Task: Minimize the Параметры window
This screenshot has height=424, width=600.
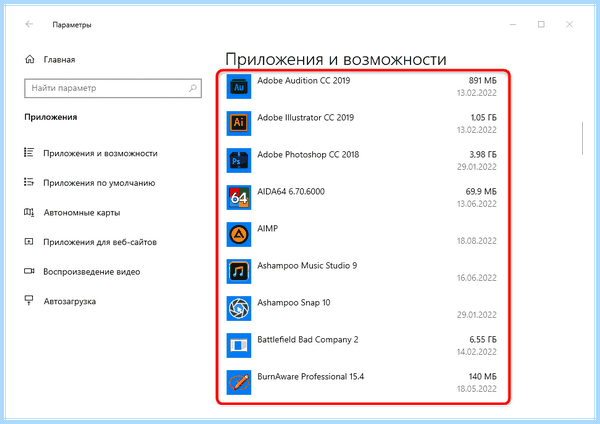Action: 513,24
